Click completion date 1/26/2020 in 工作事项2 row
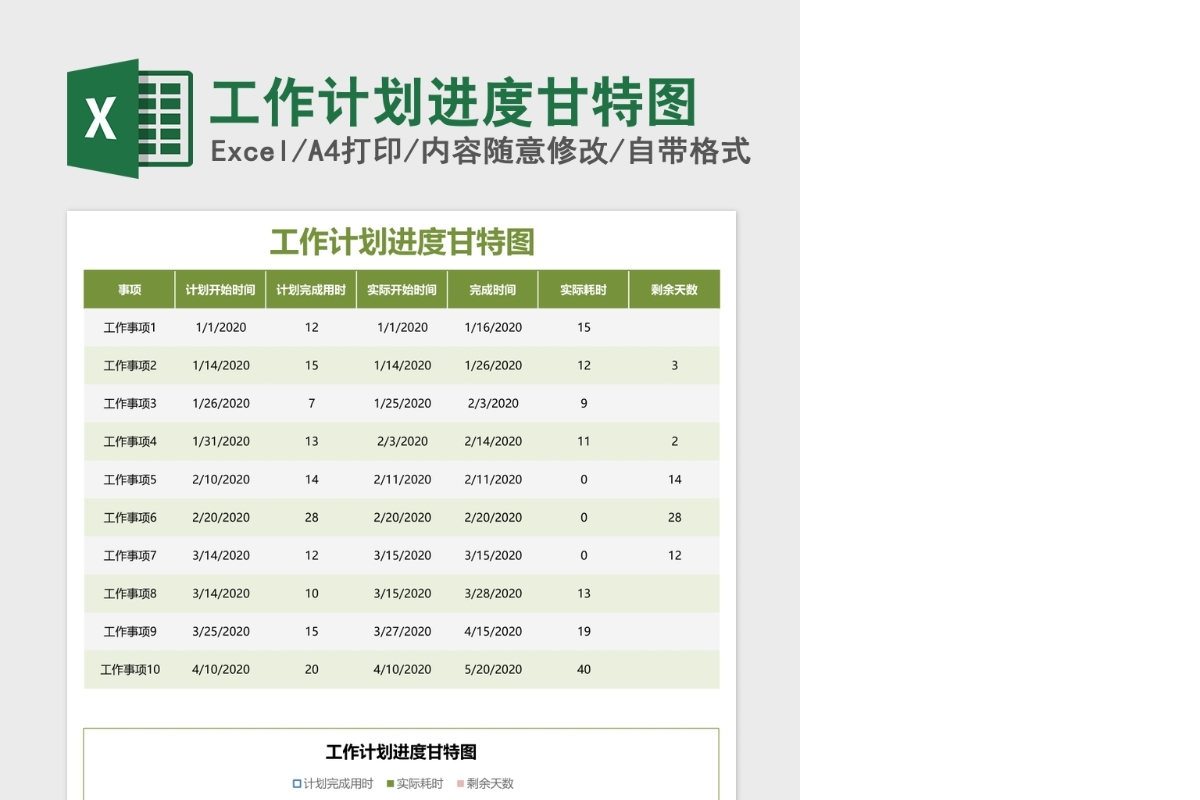 pos(493,365)
